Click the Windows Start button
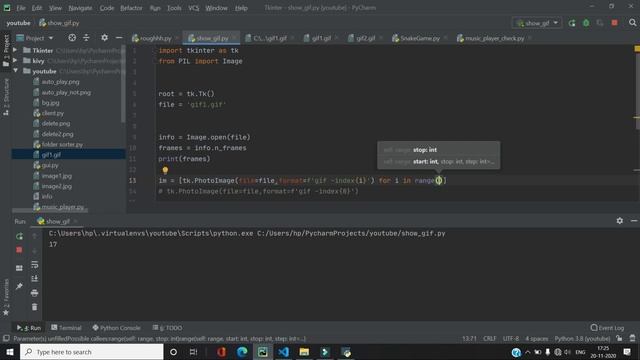This screenshot has height=360, width=640. pos(10,352)
